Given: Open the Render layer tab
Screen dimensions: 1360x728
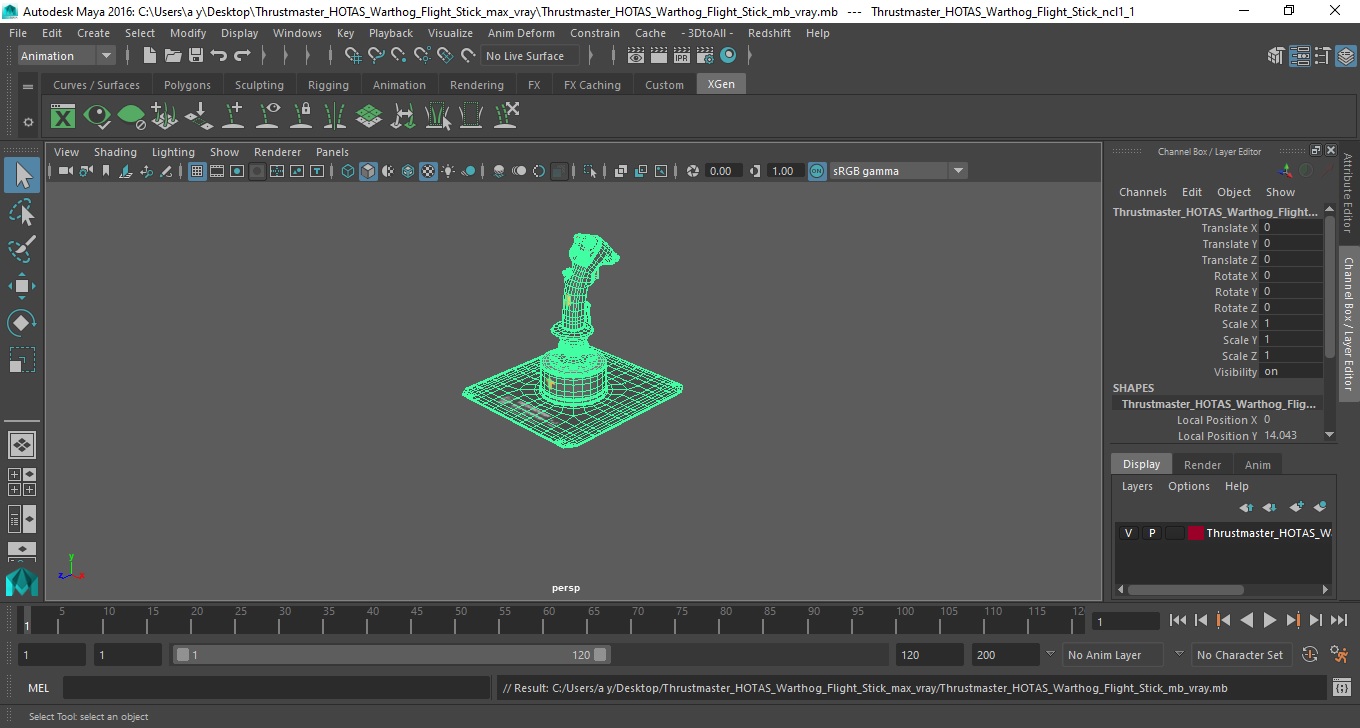Looking at the screenshot, I should (1202, 465).
